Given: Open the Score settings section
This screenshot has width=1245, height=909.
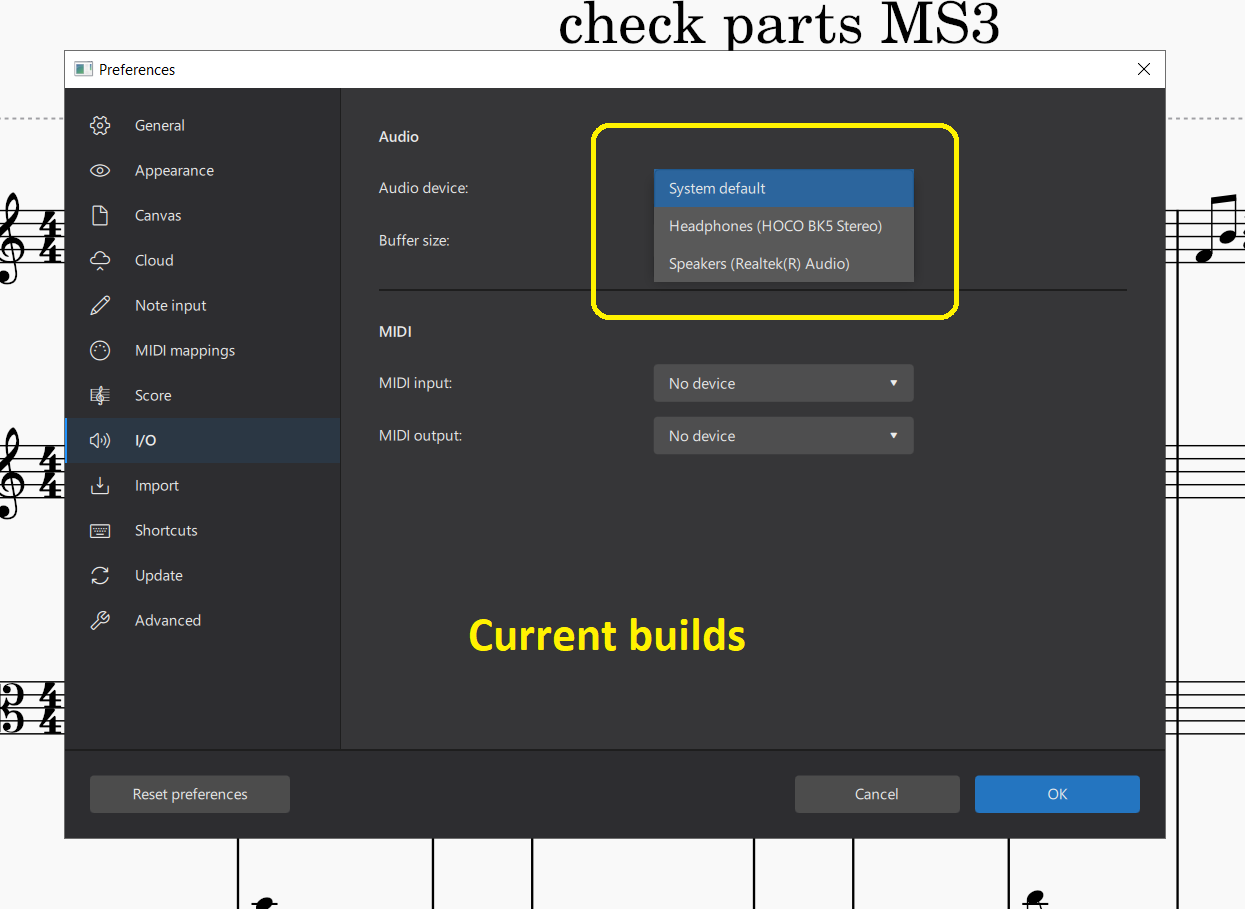Looking at the screenshot, I should coord(203,395).
